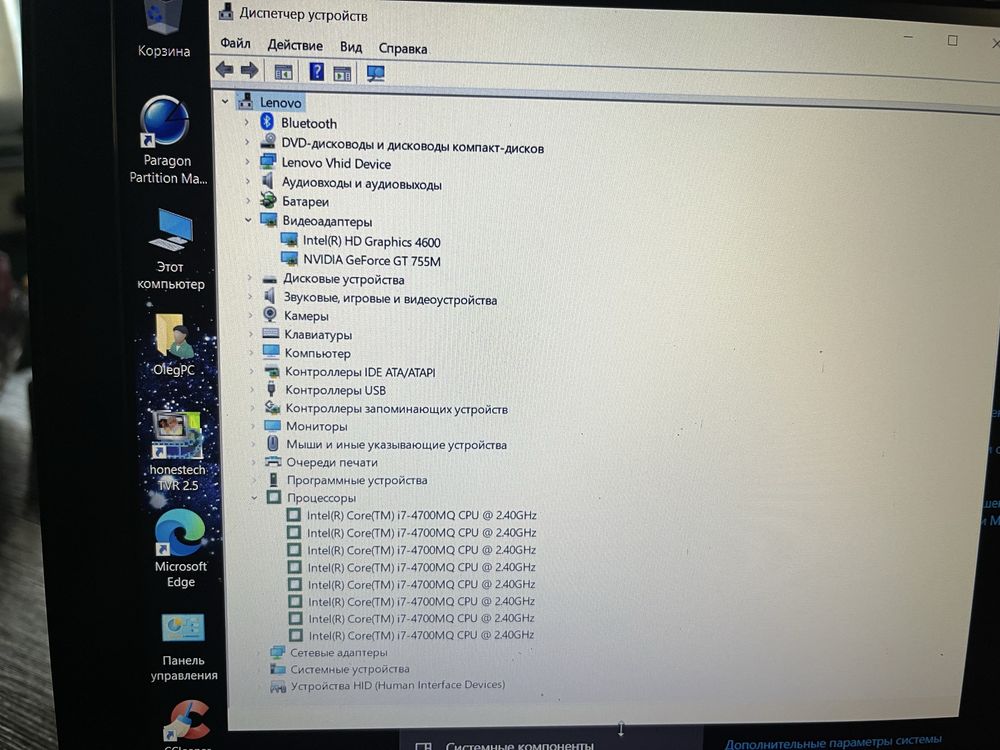
Task: Select the Камеры webcam icon
Action: coord(270,314)
